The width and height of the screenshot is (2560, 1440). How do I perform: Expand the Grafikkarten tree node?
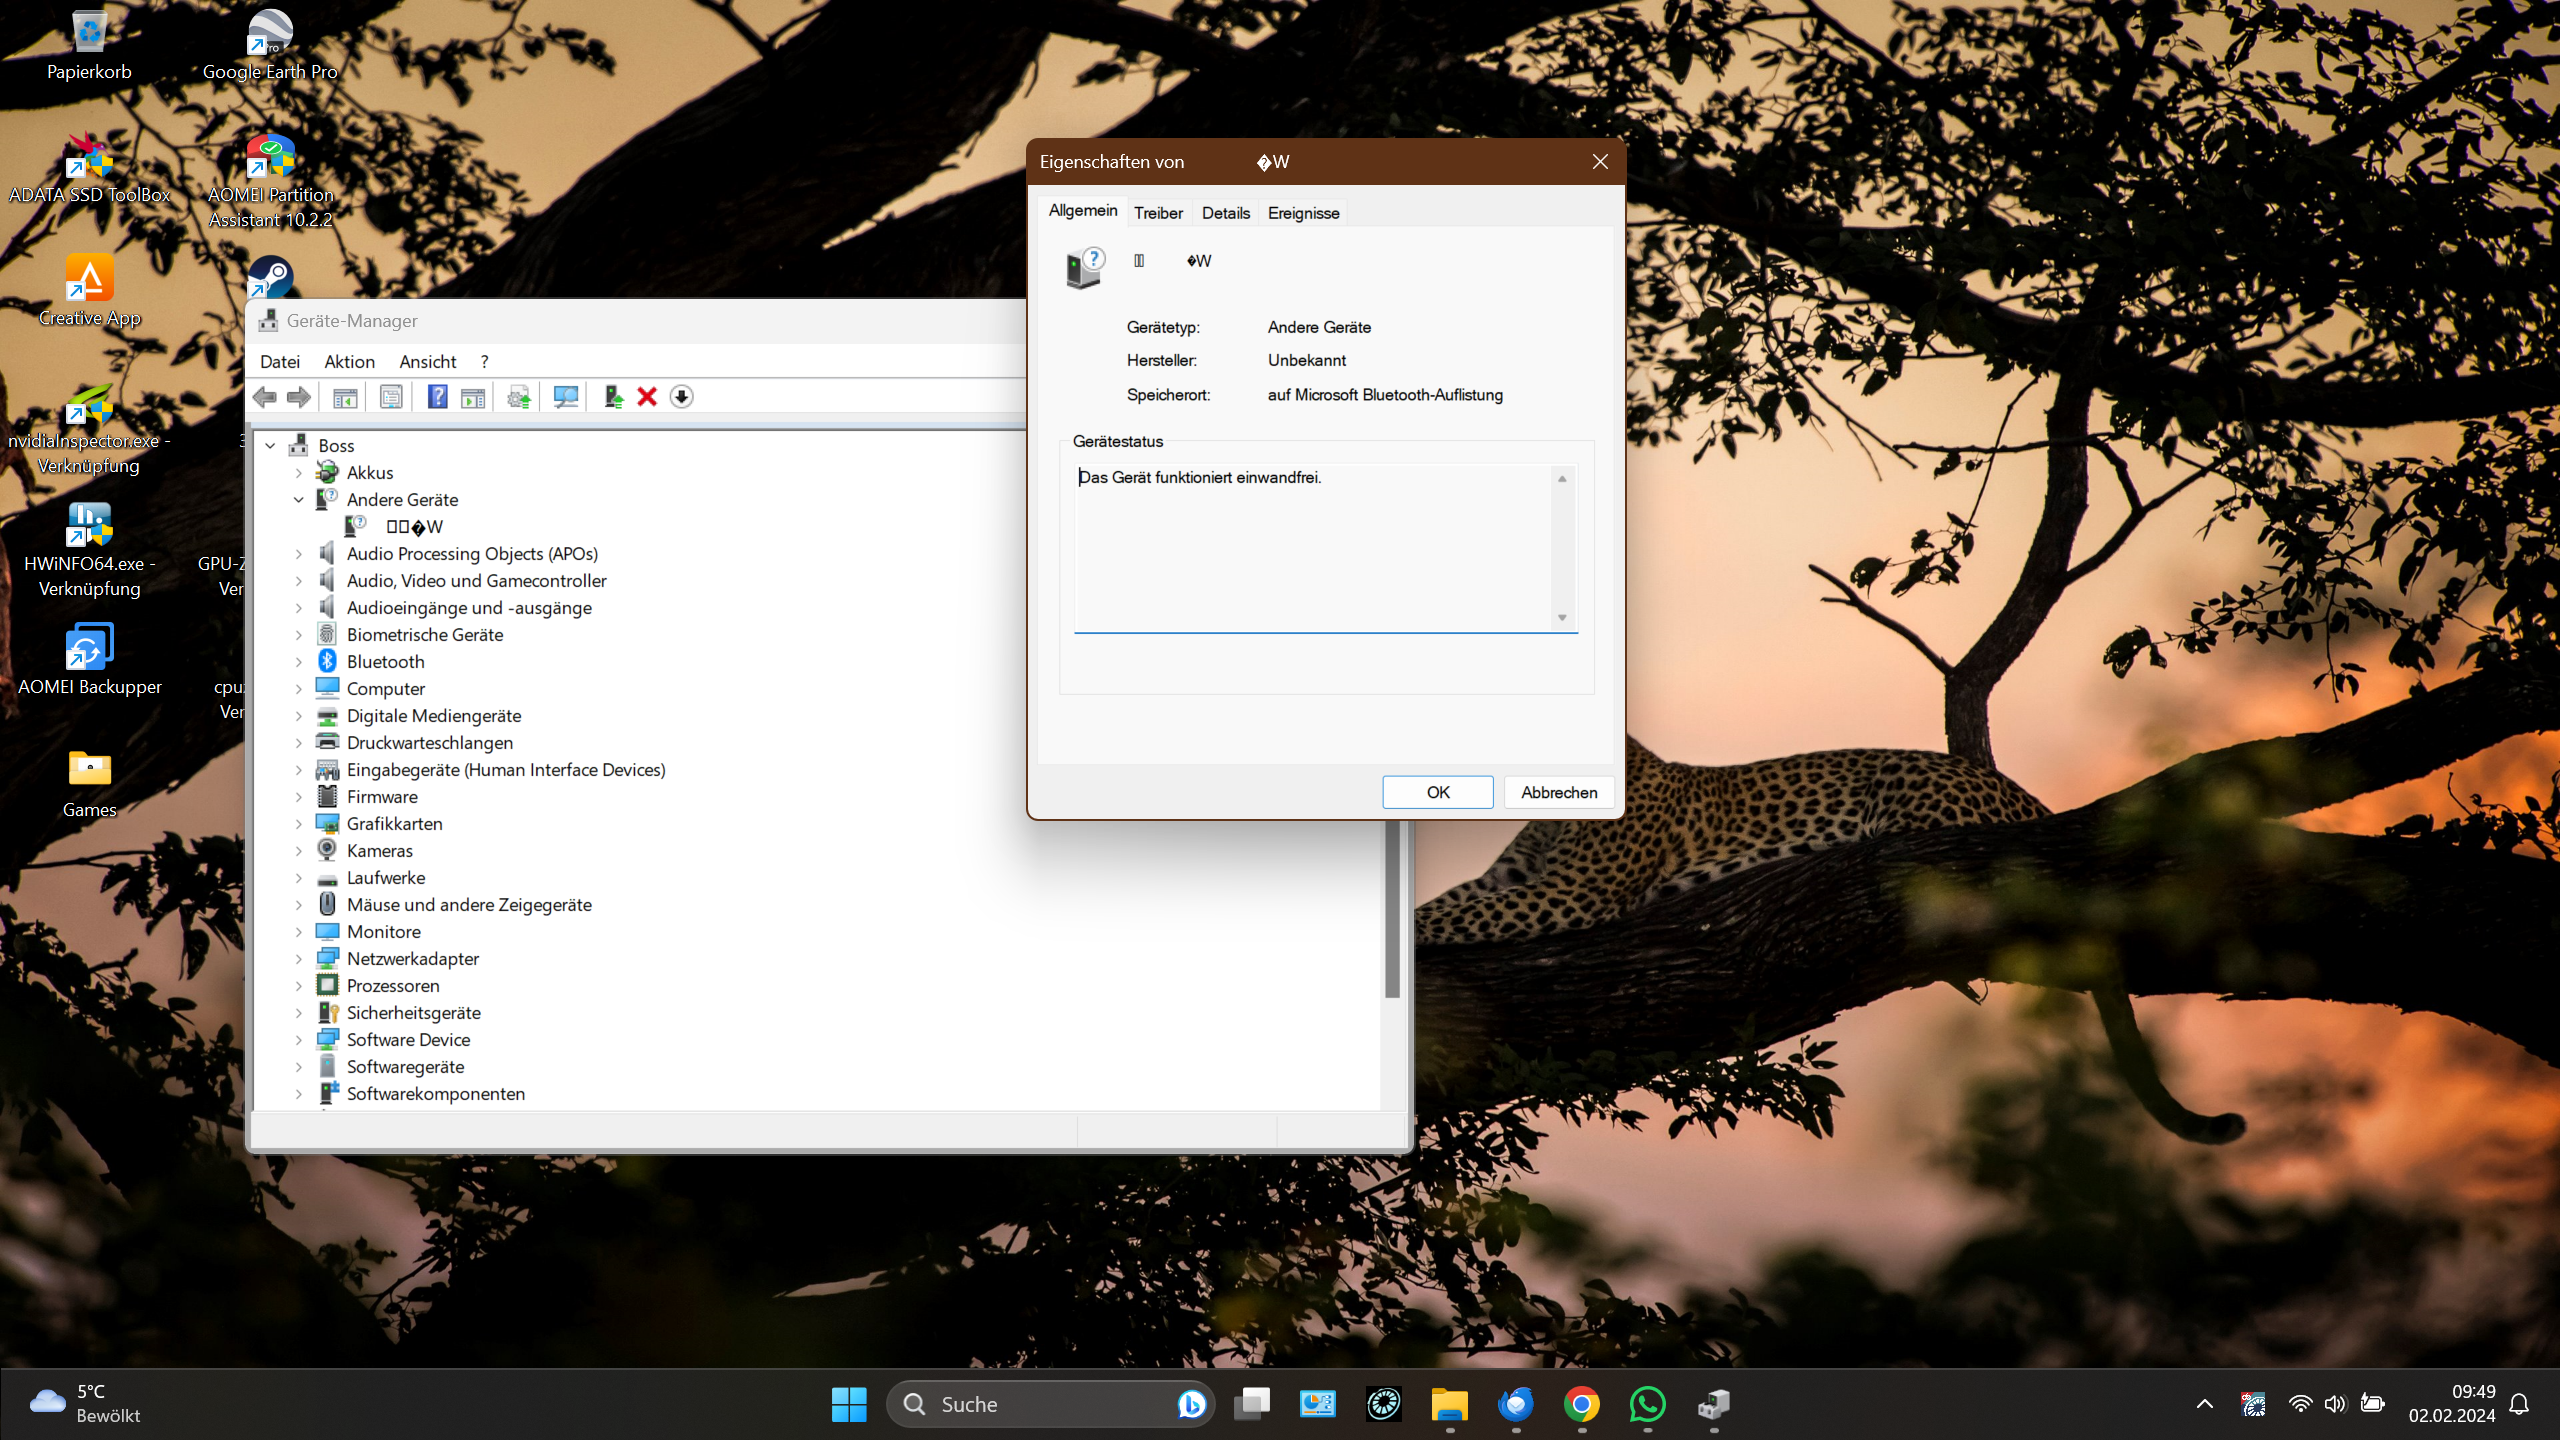tap(298, 823)
